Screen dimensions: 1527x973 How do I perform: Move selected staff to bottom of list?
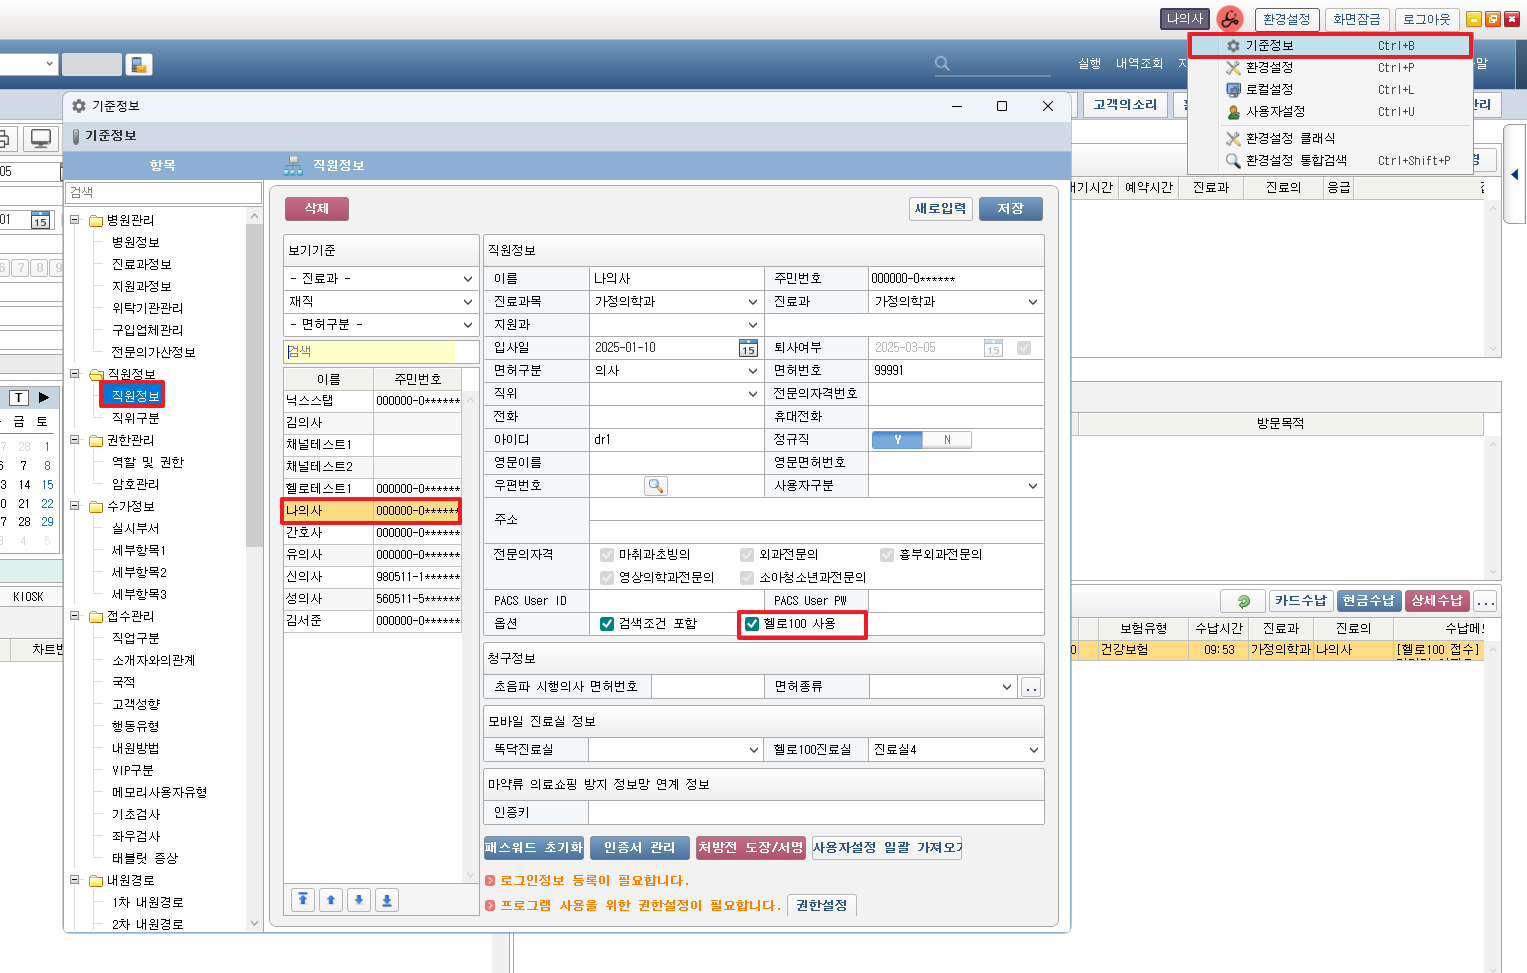[387, 900]
